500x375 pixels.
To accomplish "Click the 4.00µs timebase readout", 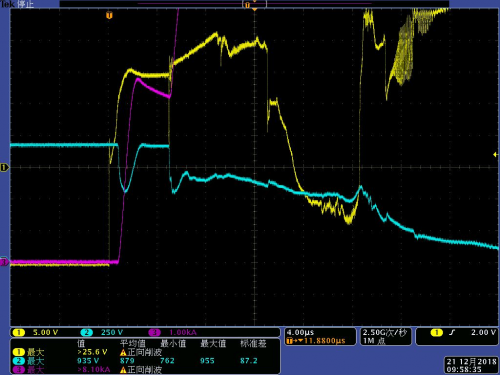I will click(300, 332).
